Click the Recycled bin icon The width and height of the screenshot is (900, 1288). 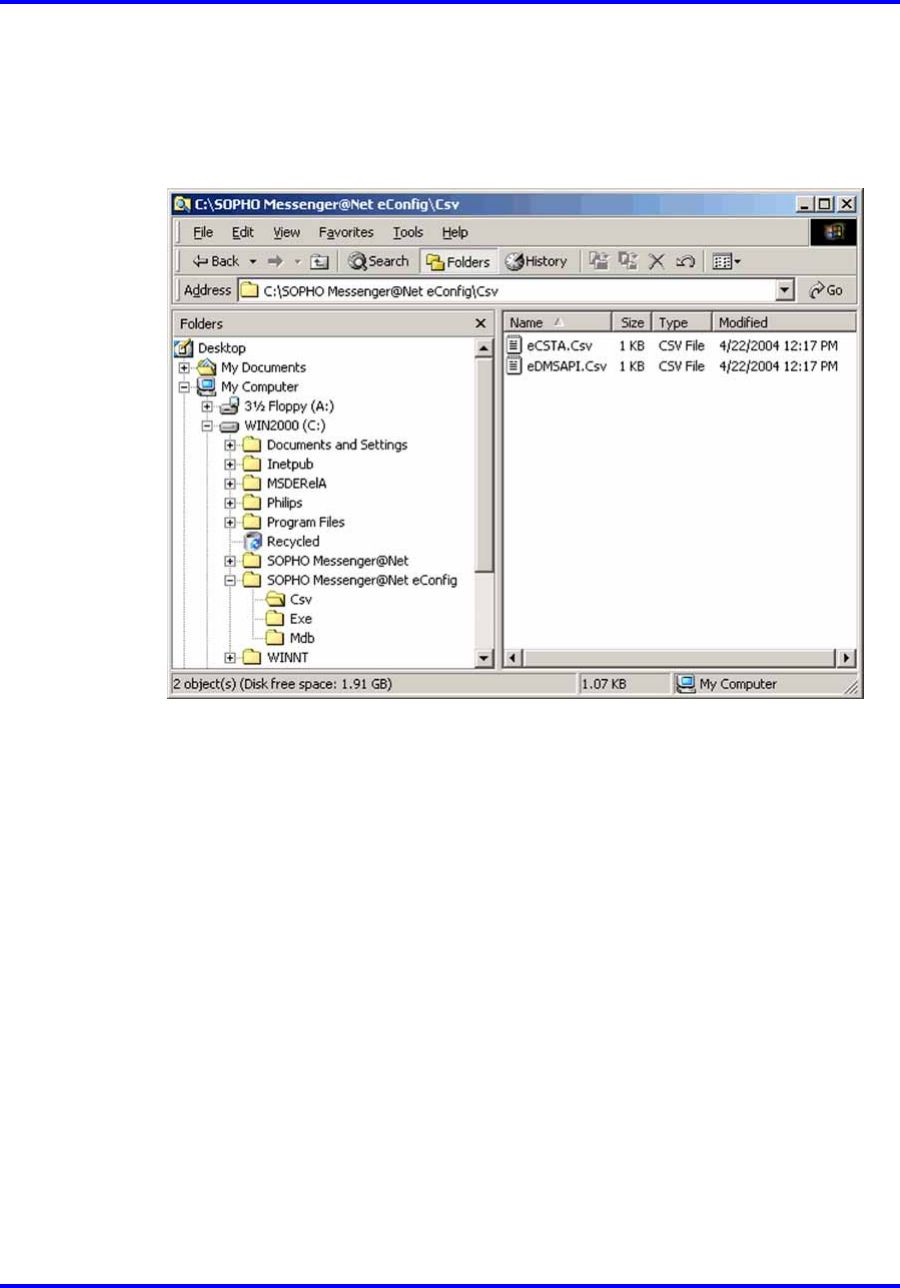coord(253,541)
